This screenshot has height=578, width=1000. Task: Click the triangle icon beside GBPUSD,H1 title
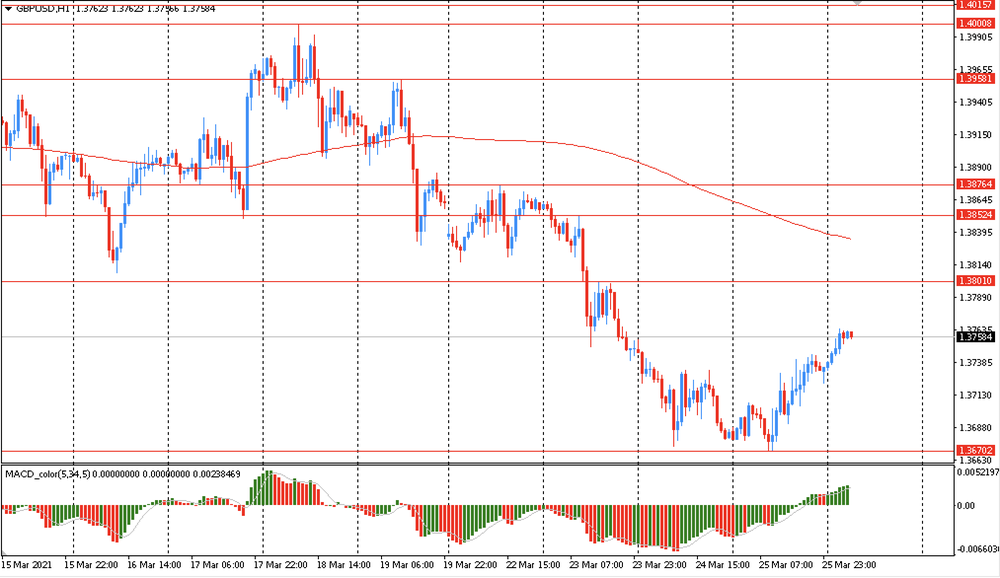coord(8,9)
